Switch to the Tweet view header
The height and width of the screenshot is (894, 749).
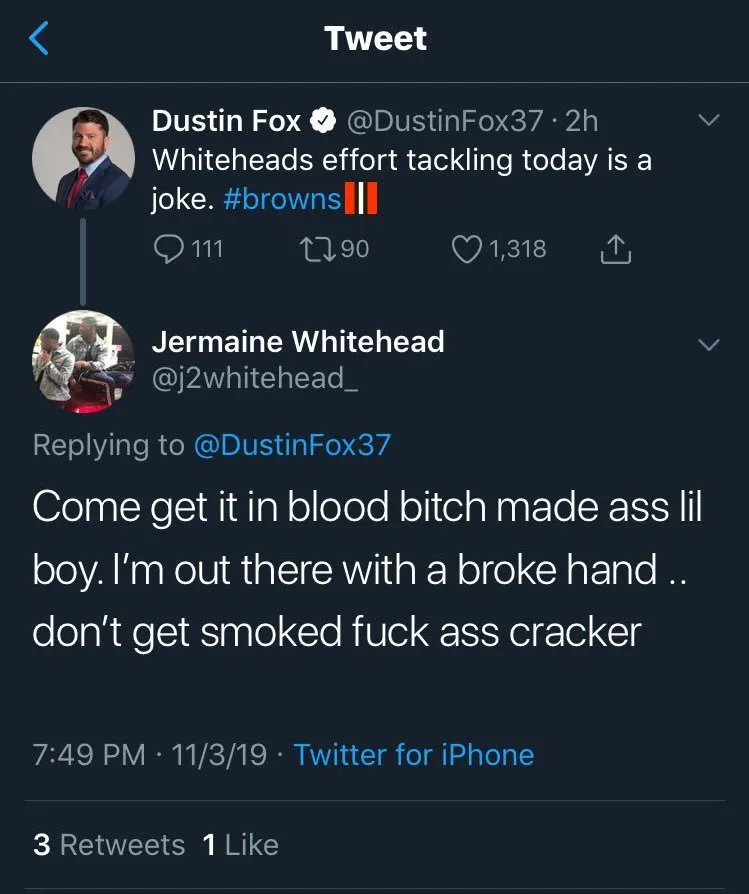(374, 39)
